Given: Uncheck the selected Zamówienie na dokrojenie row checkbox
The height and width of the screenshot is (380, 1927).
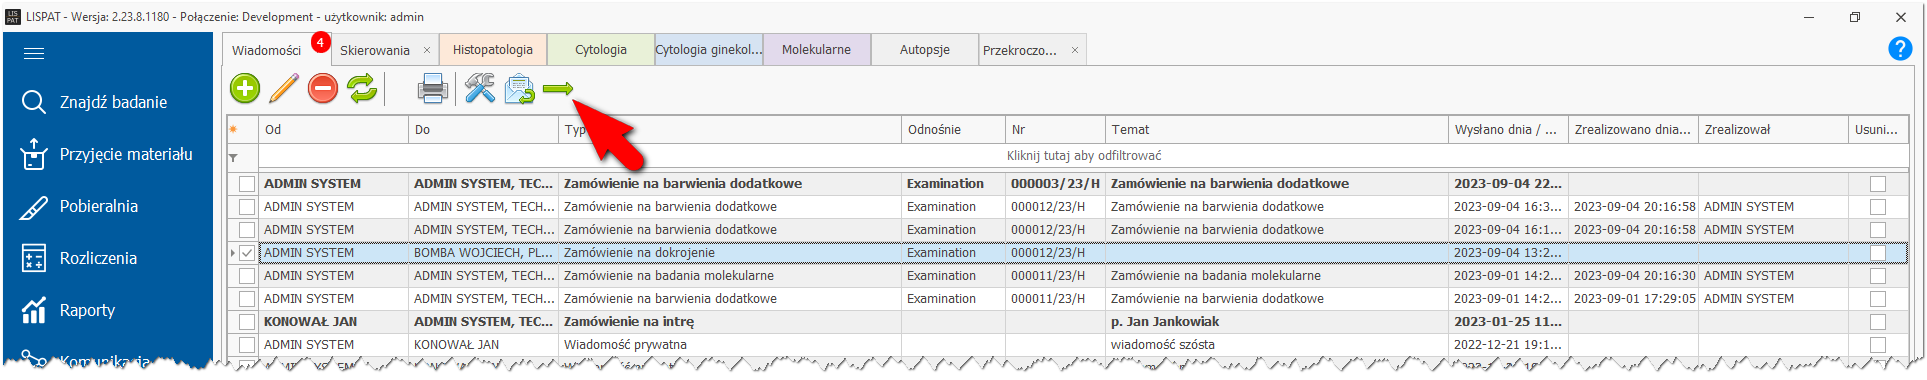Looking at the screenshot, I should coord(247,253).
